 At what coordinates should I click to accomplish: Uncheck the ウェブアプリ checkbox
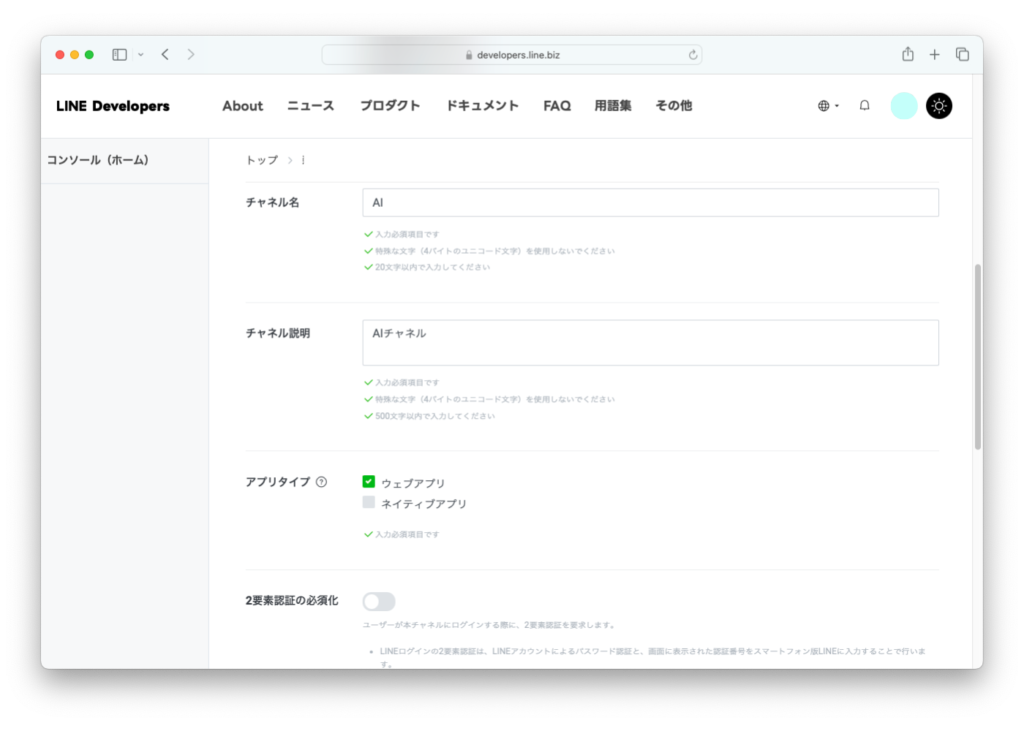369,482
